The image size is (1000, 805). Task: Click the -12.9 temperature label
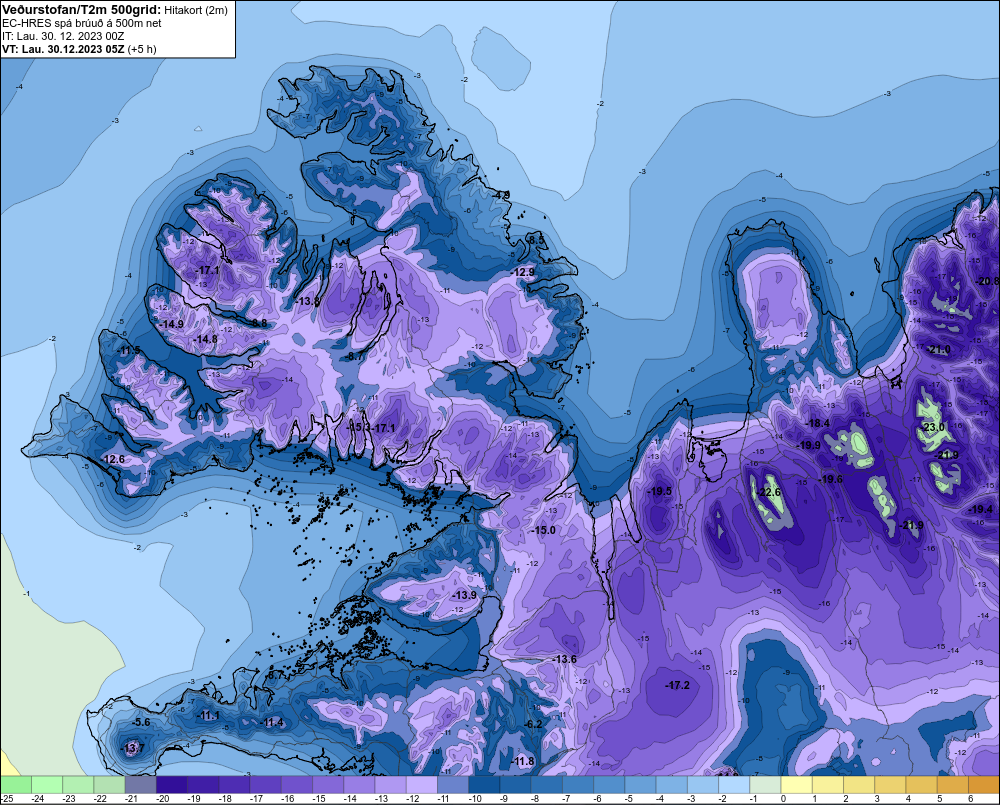[523, 272]
